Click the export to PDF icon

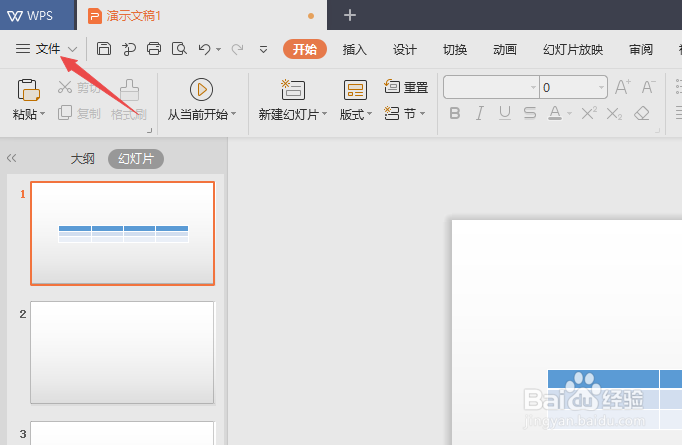[129, 49]
